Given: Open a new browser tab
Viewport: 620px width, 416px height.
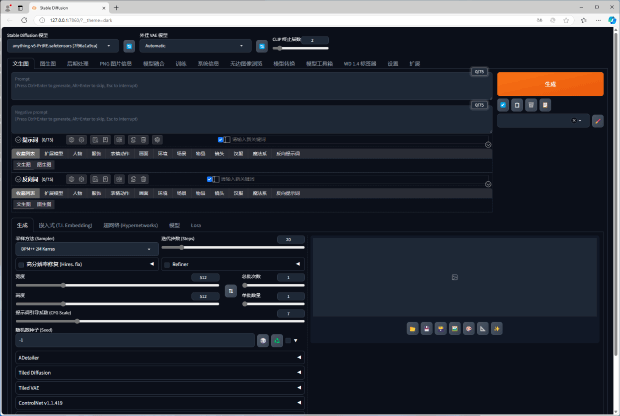Looking at the screenshot, I should point(116,8).
